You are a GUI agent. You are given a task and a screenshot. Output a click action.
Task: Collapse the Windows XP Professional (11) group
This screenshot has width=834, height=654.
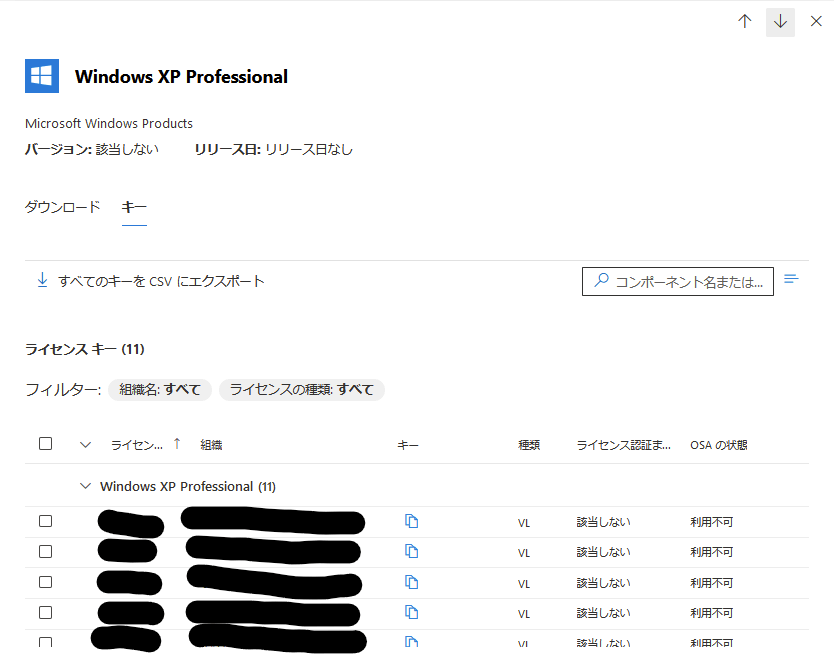85,486
